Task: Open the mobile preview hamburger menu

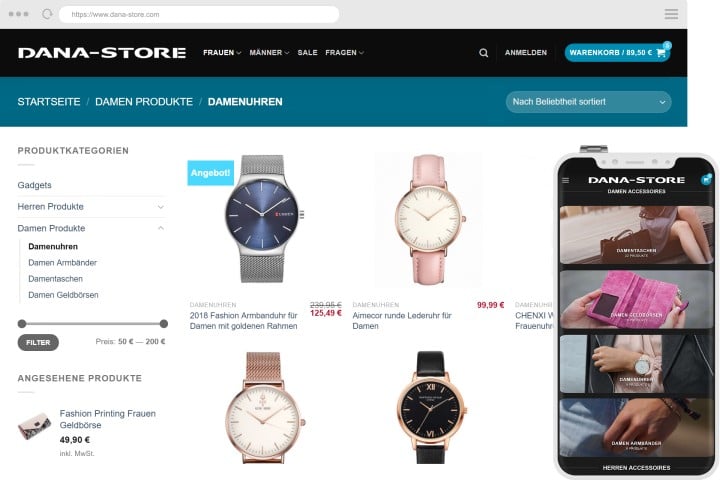Action: pyautogui.click(x=566, y=181)
